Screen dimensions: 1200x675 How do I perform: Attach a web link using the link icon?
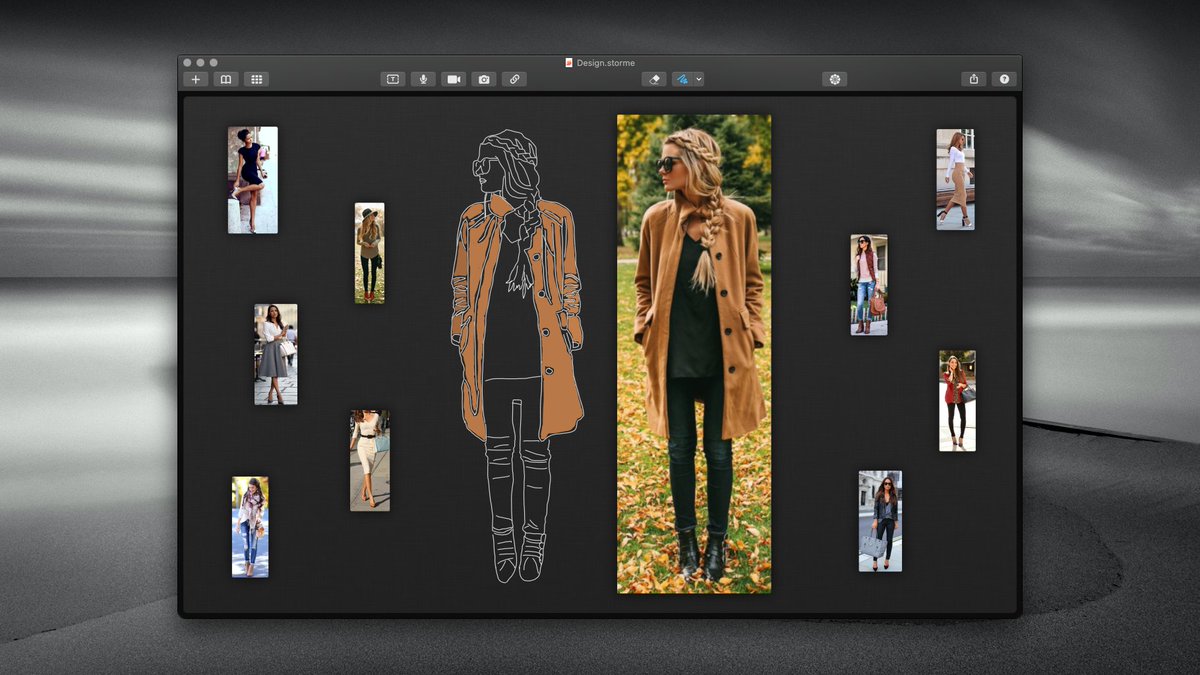coord(514,78)
